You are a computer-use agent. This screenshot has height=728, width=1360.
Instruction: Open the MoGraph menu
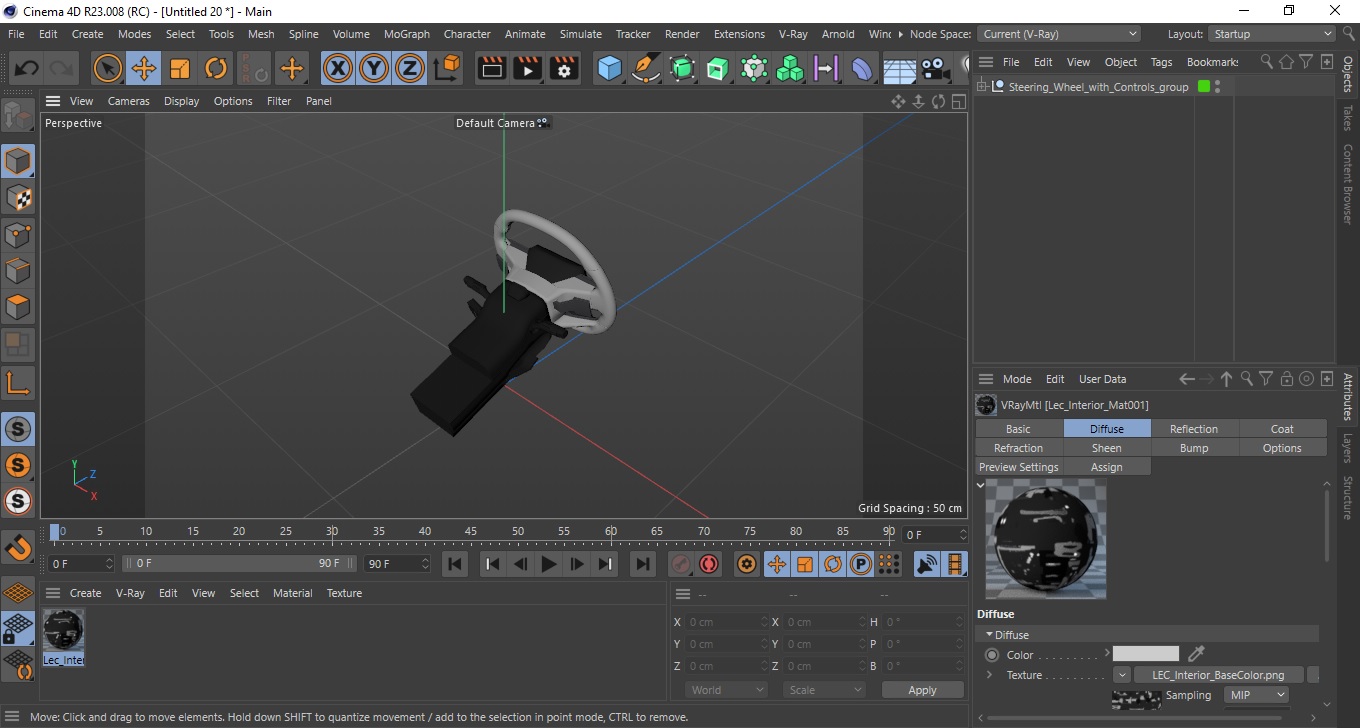[407, 34]
